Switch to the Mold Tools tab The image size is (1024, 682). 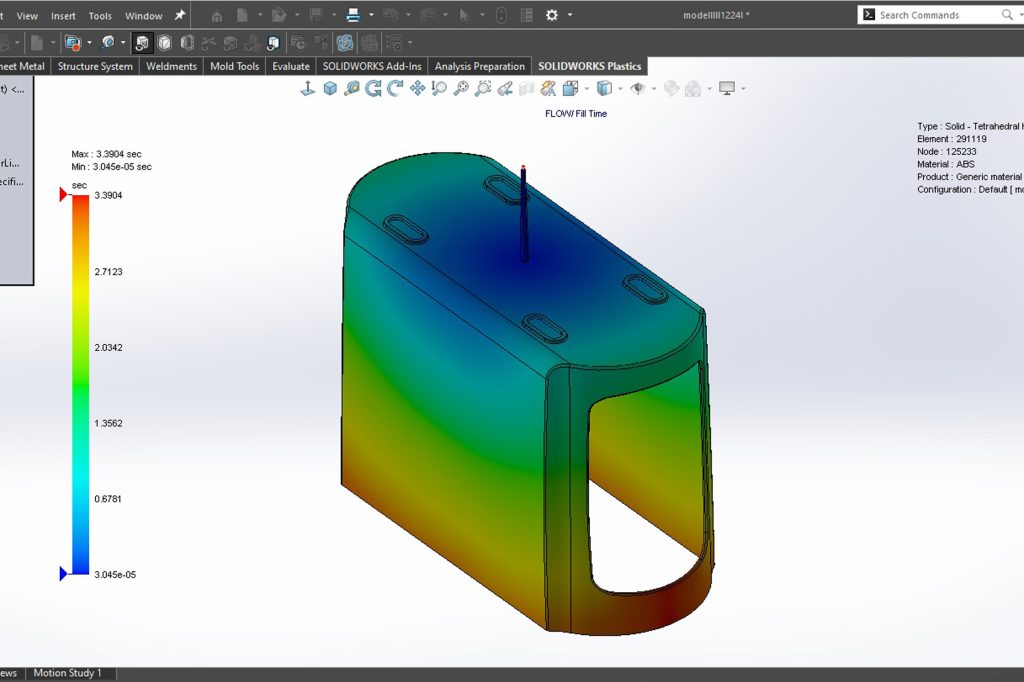[x=234, y=66]
